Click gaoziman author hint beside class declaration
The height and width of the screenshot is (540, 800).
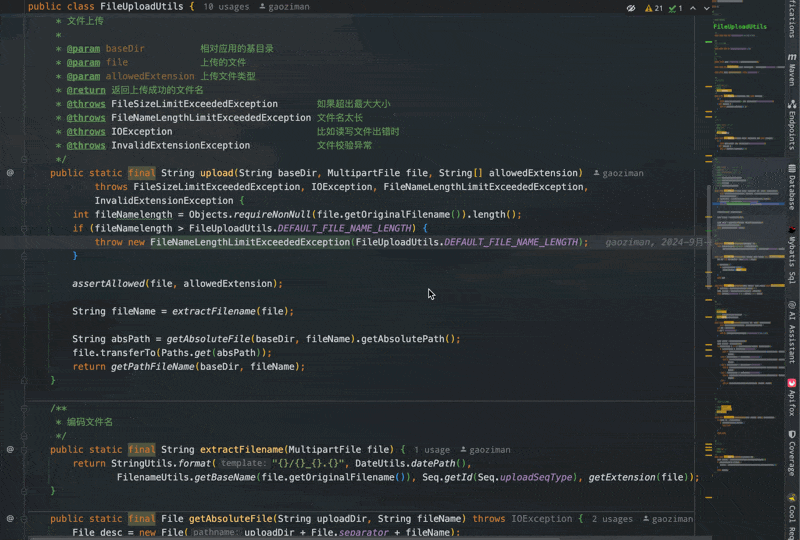click(284, 7)
